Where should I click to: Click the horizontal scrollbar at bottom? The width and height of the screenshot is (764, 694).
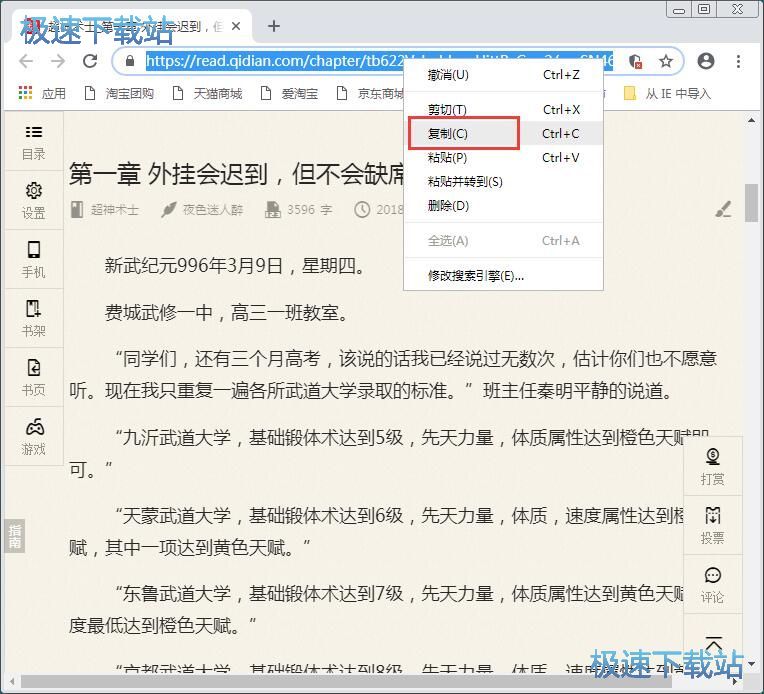click(x=346, y=681)
